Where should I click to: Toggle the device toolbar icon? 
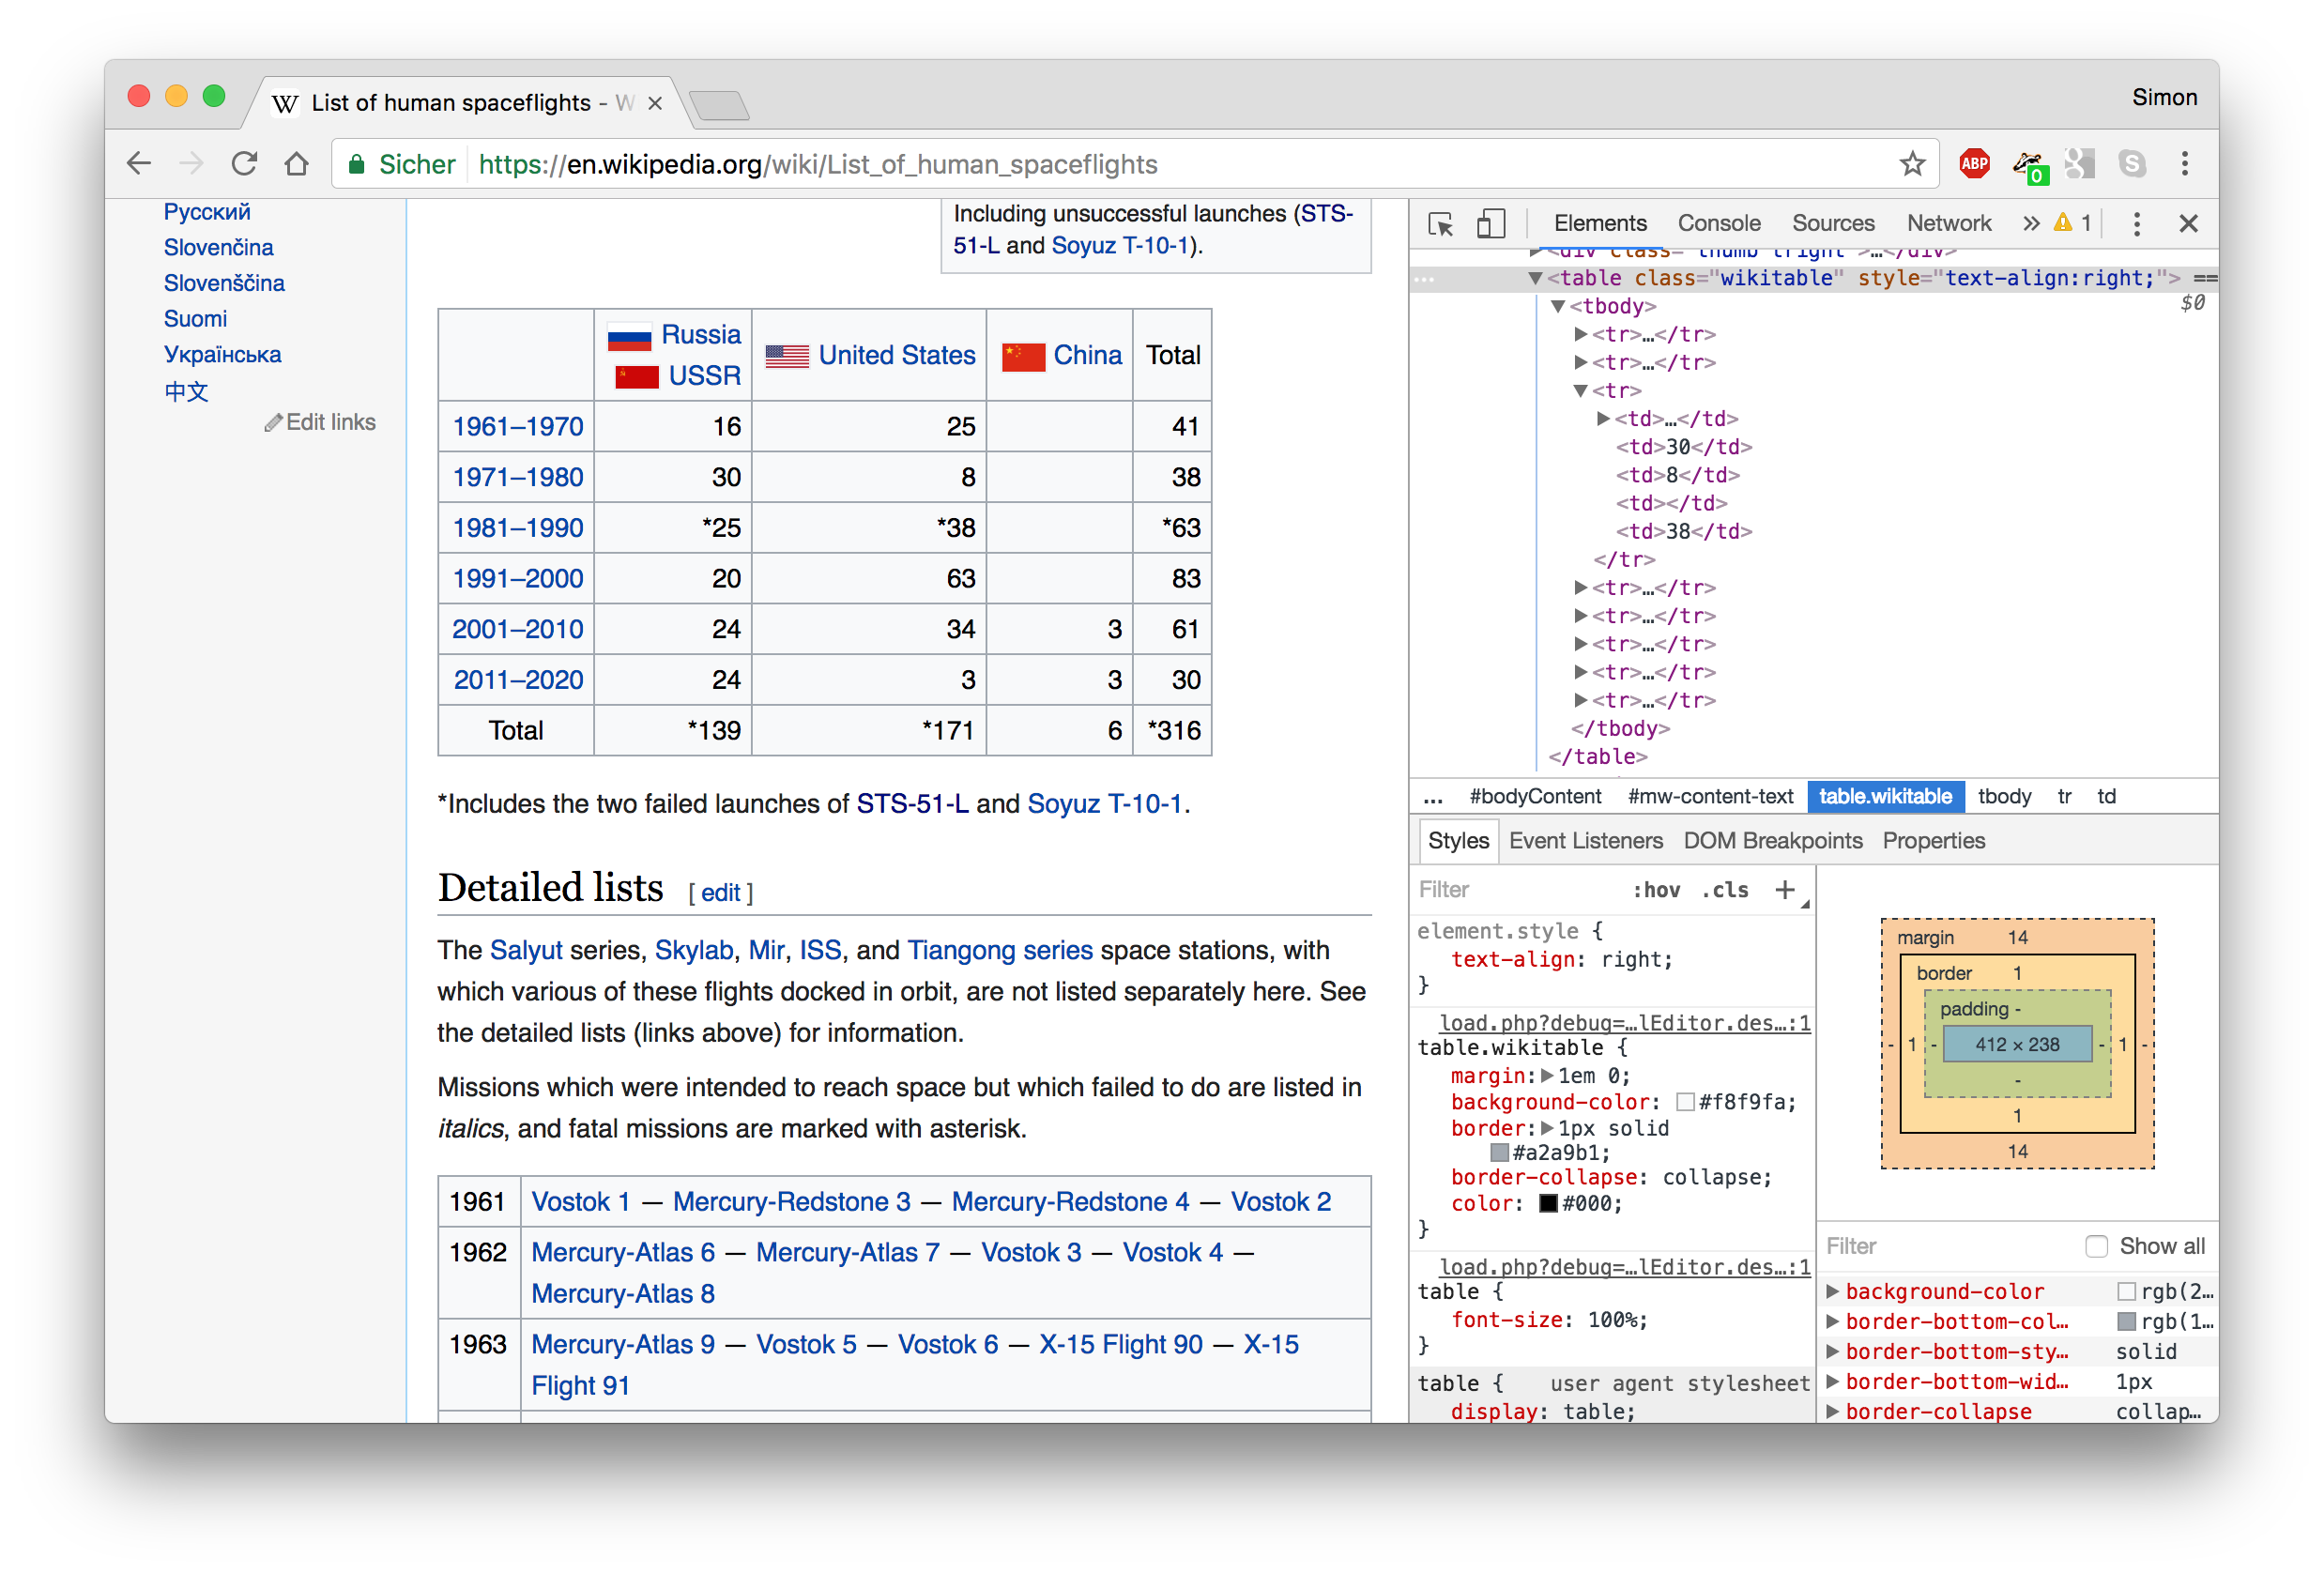coord(1490,224)
